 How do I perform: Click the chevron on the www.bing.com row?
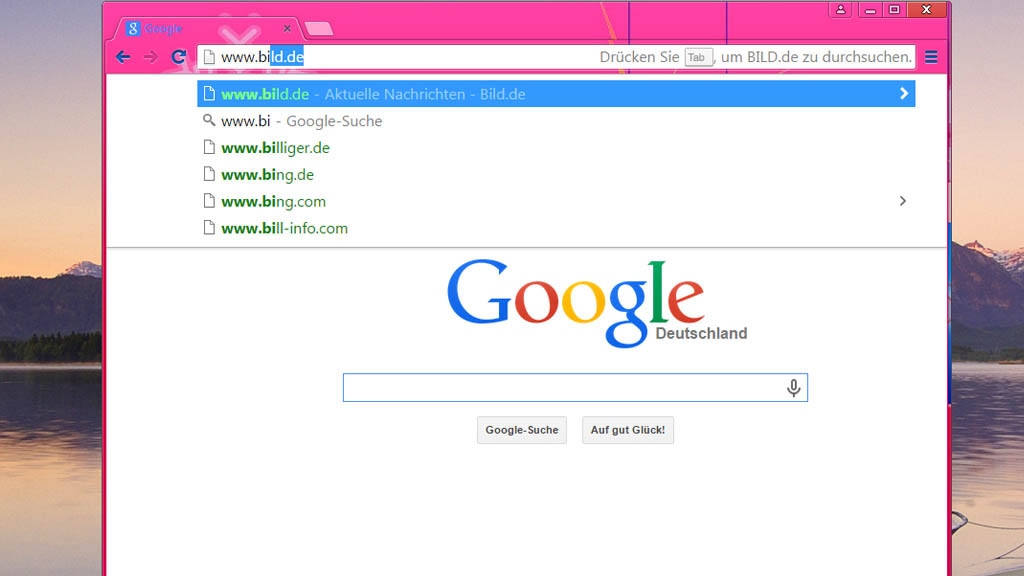click(903, 201)
